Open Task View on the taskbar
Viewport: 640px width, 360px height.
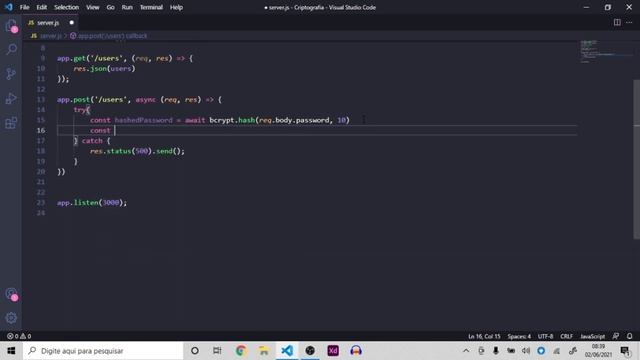(x=217, y=351)
